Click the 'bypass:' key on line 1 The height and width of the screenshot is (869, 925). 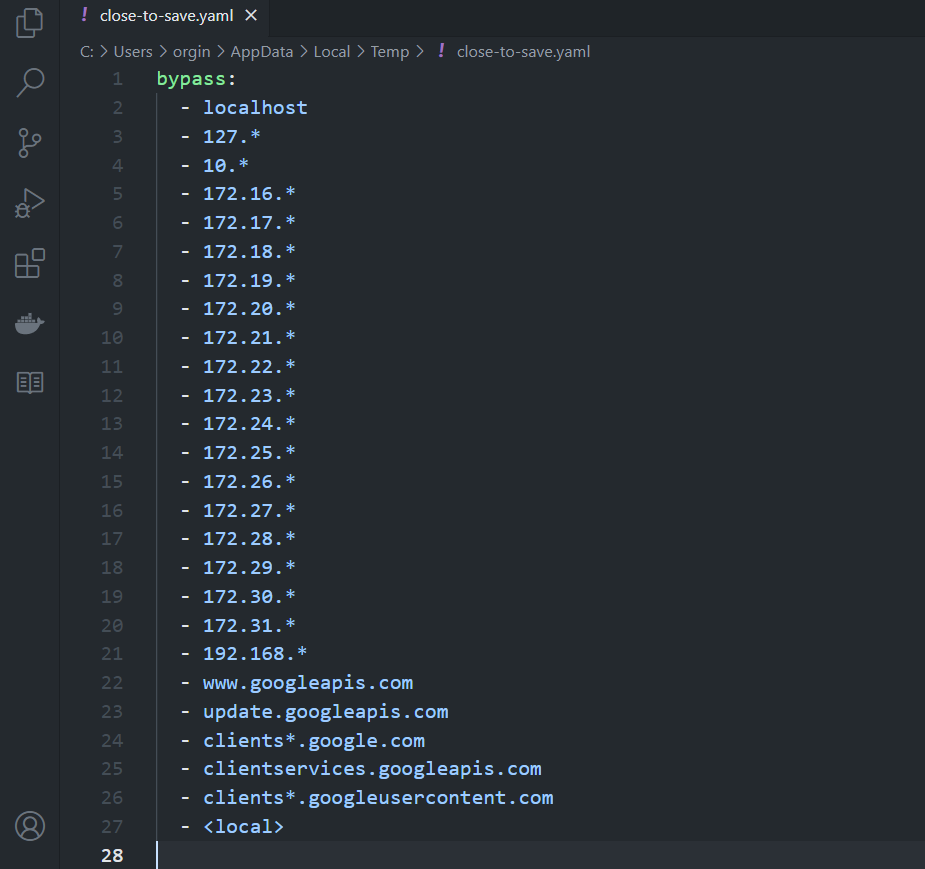click(x=196, y=79)
